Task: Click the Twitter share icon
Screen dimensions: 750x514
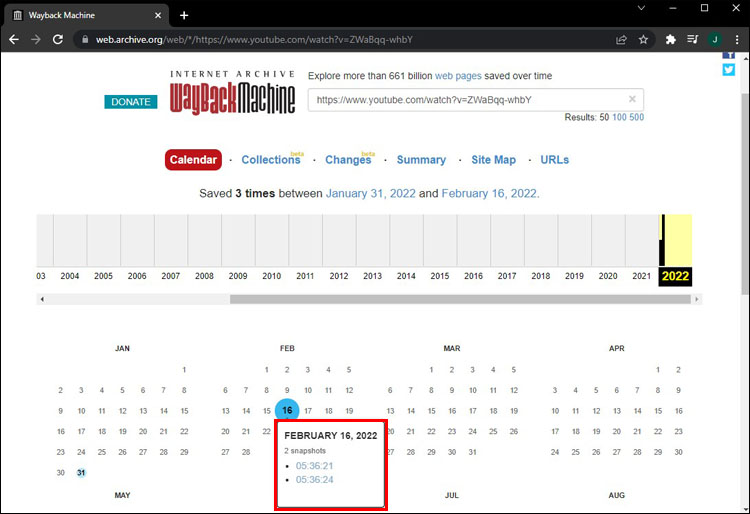Action: [728, 70]
